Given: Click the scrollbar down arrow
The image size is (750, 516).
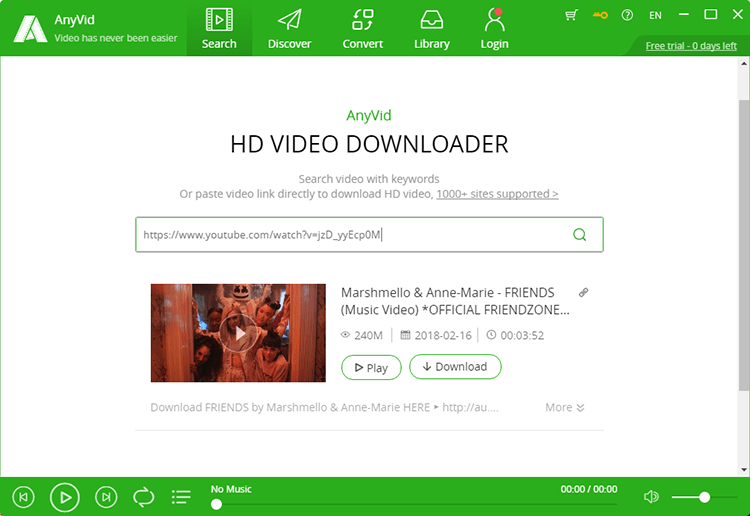Looking at the screenshot, I should (x=744, y=470).
